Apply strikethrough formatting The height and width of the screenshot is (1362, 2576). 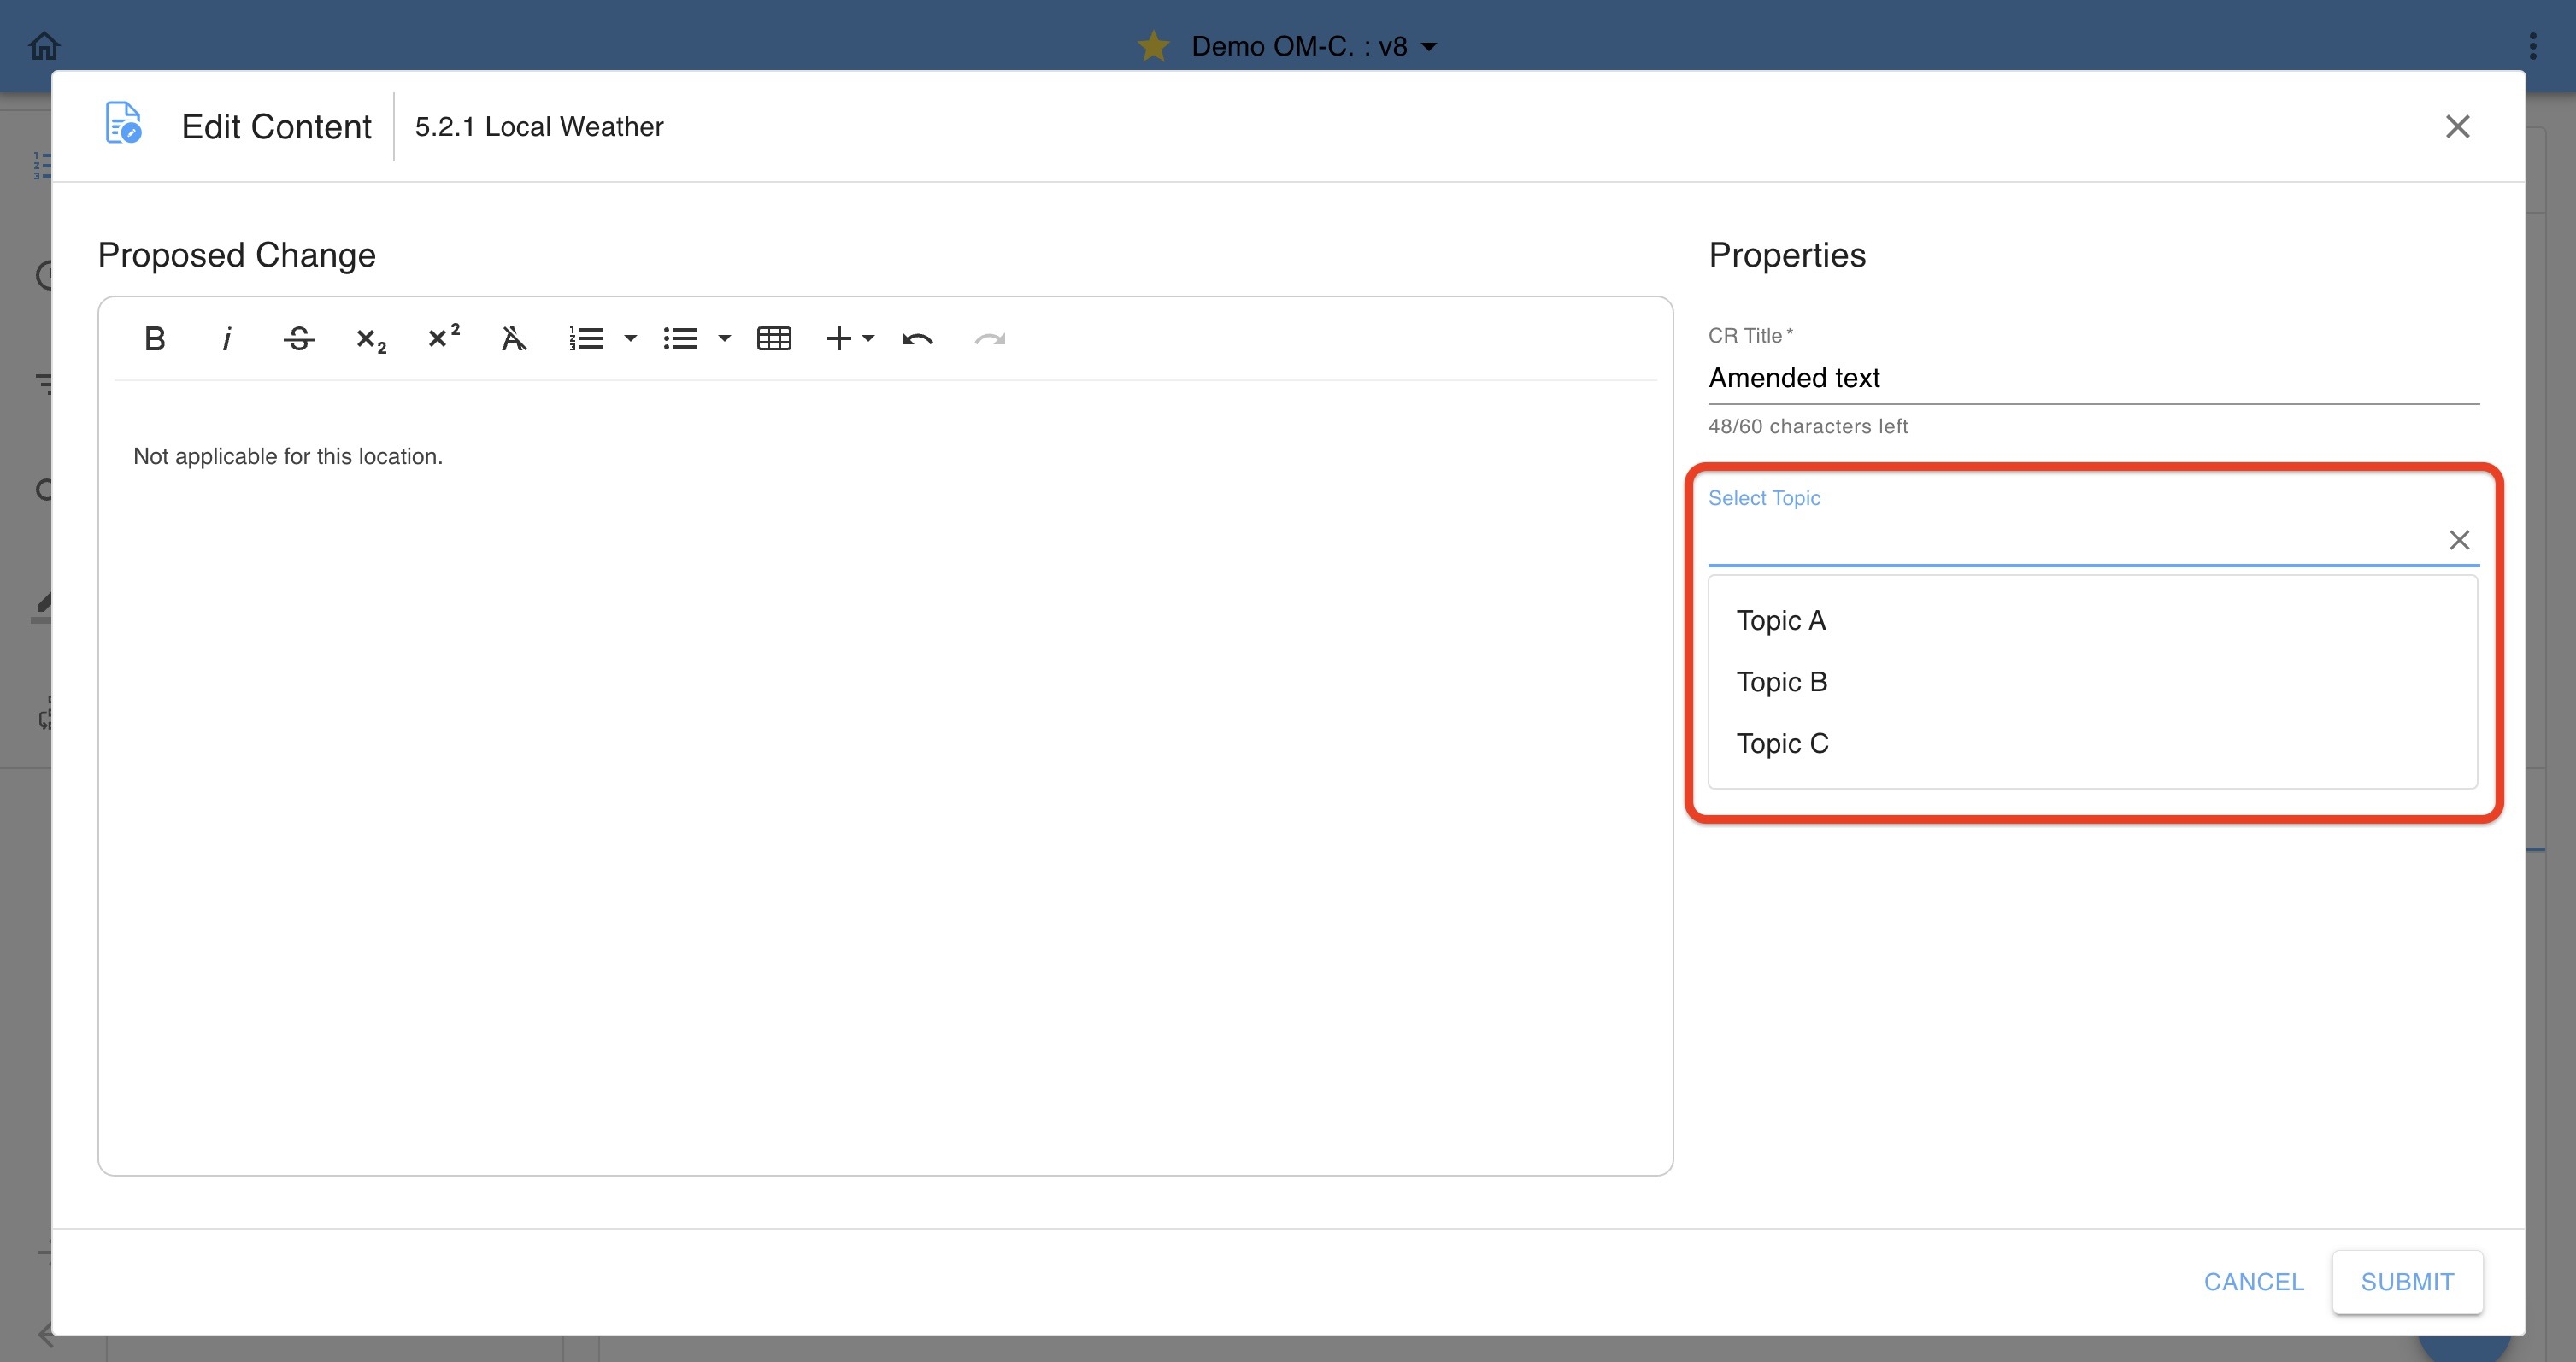(x=298, y=339)
